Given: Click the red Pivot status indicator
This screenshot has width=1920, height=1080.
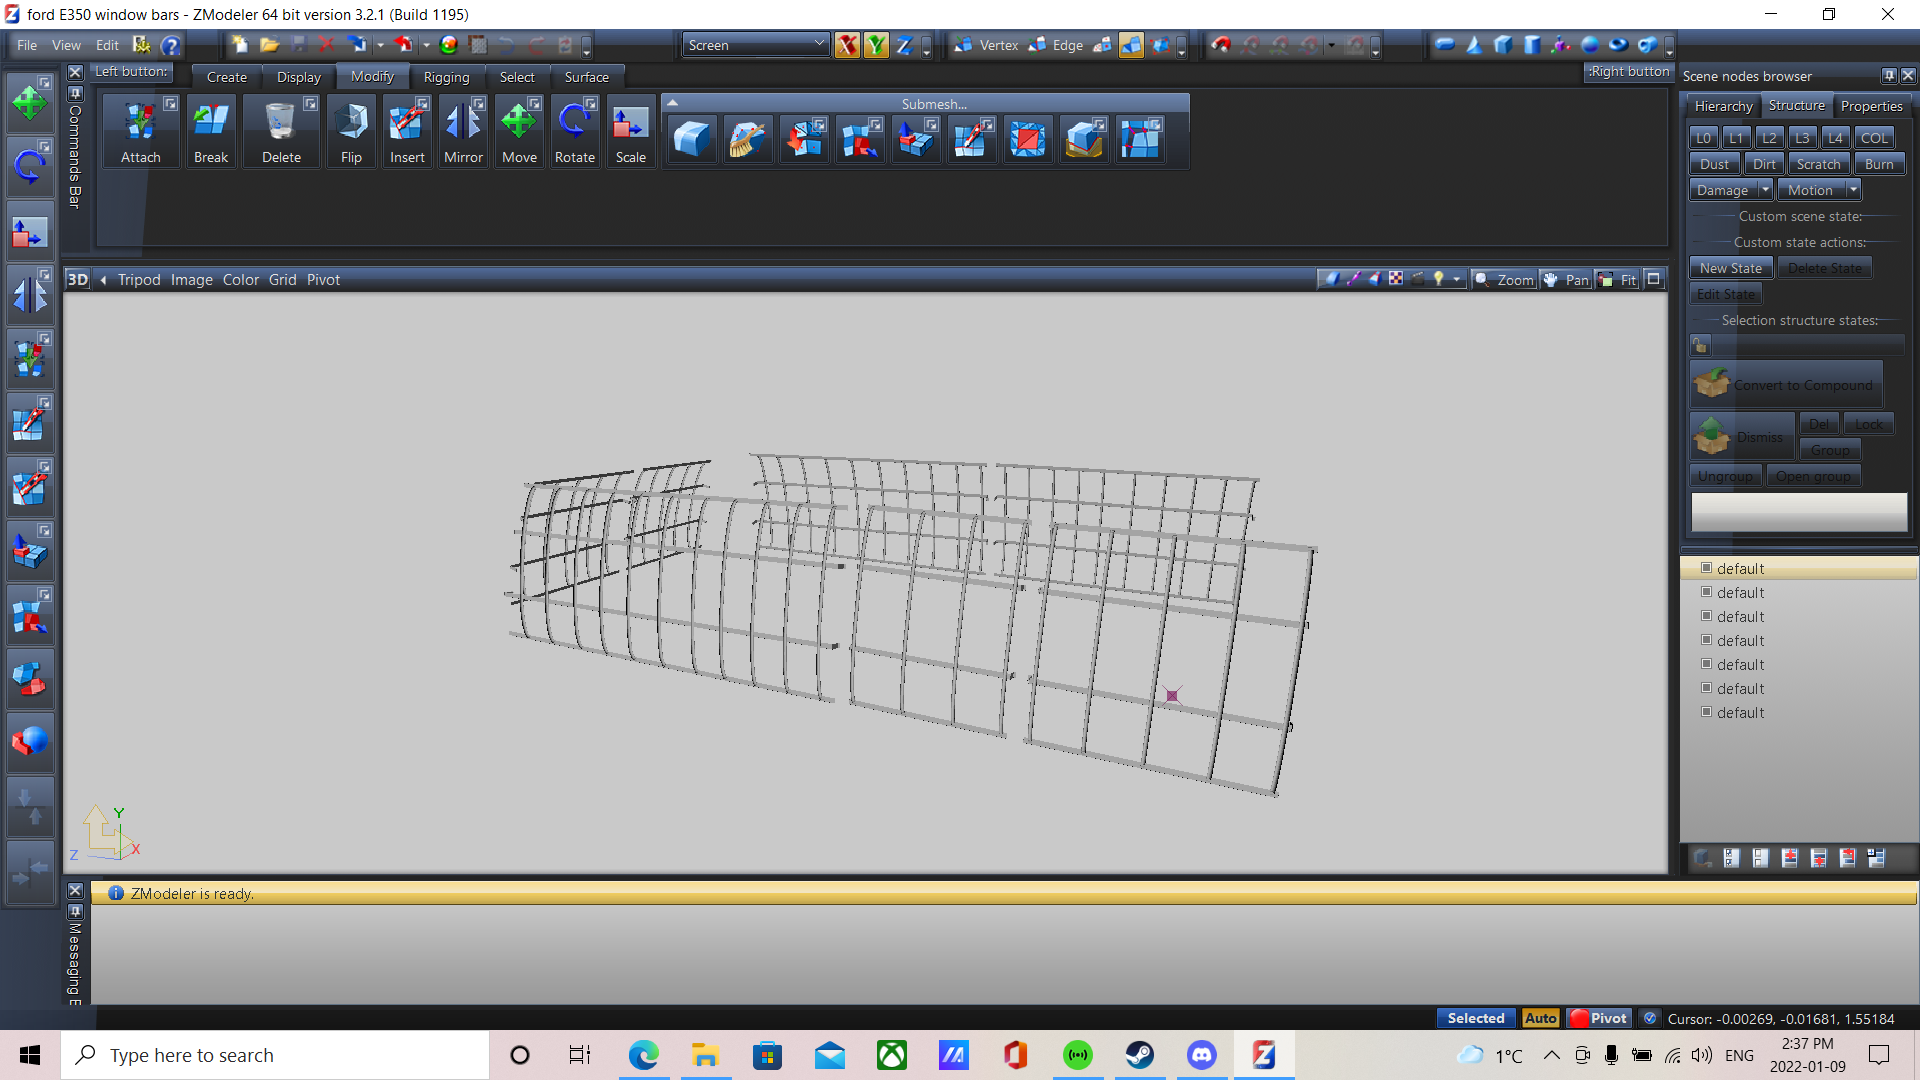Looking at the screenshot, I should point(1599,1018).
